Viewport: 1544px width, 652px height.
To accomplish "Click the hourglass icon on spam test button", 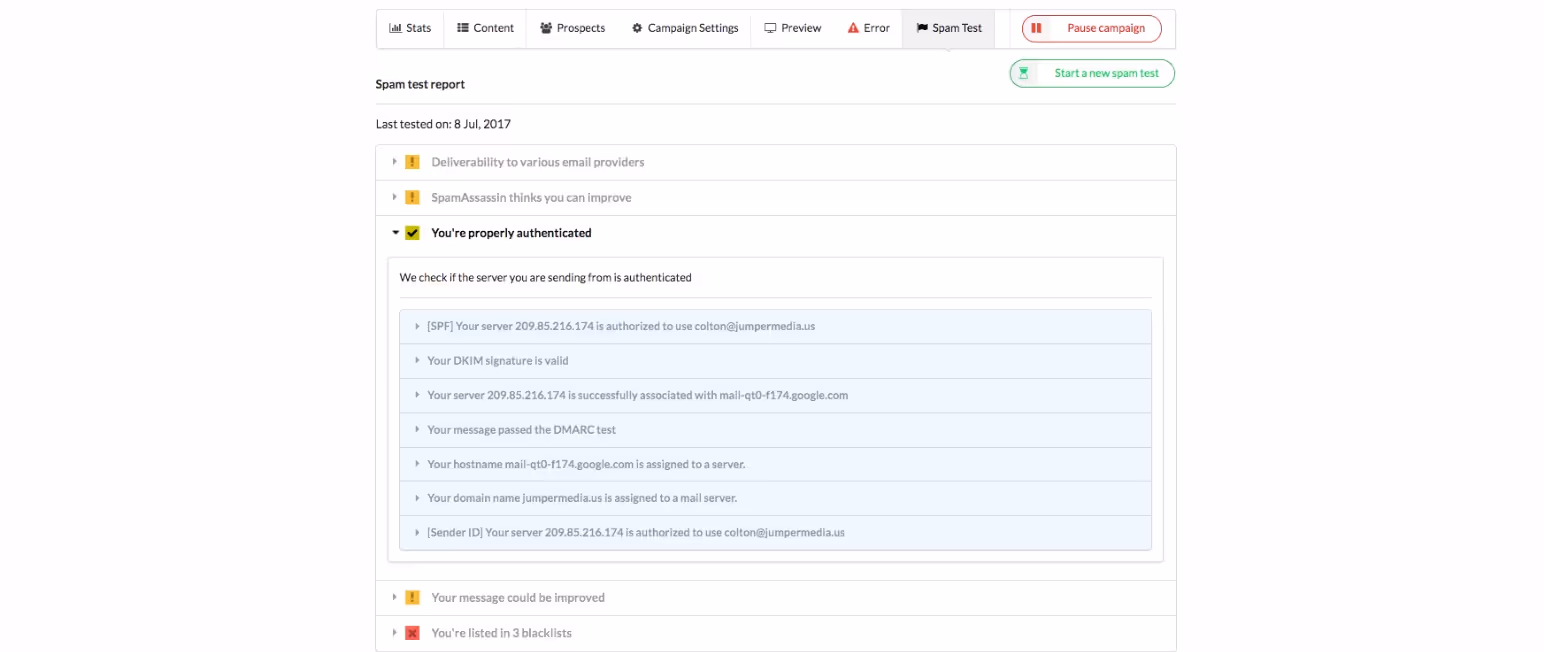I will click(1024, 73).
